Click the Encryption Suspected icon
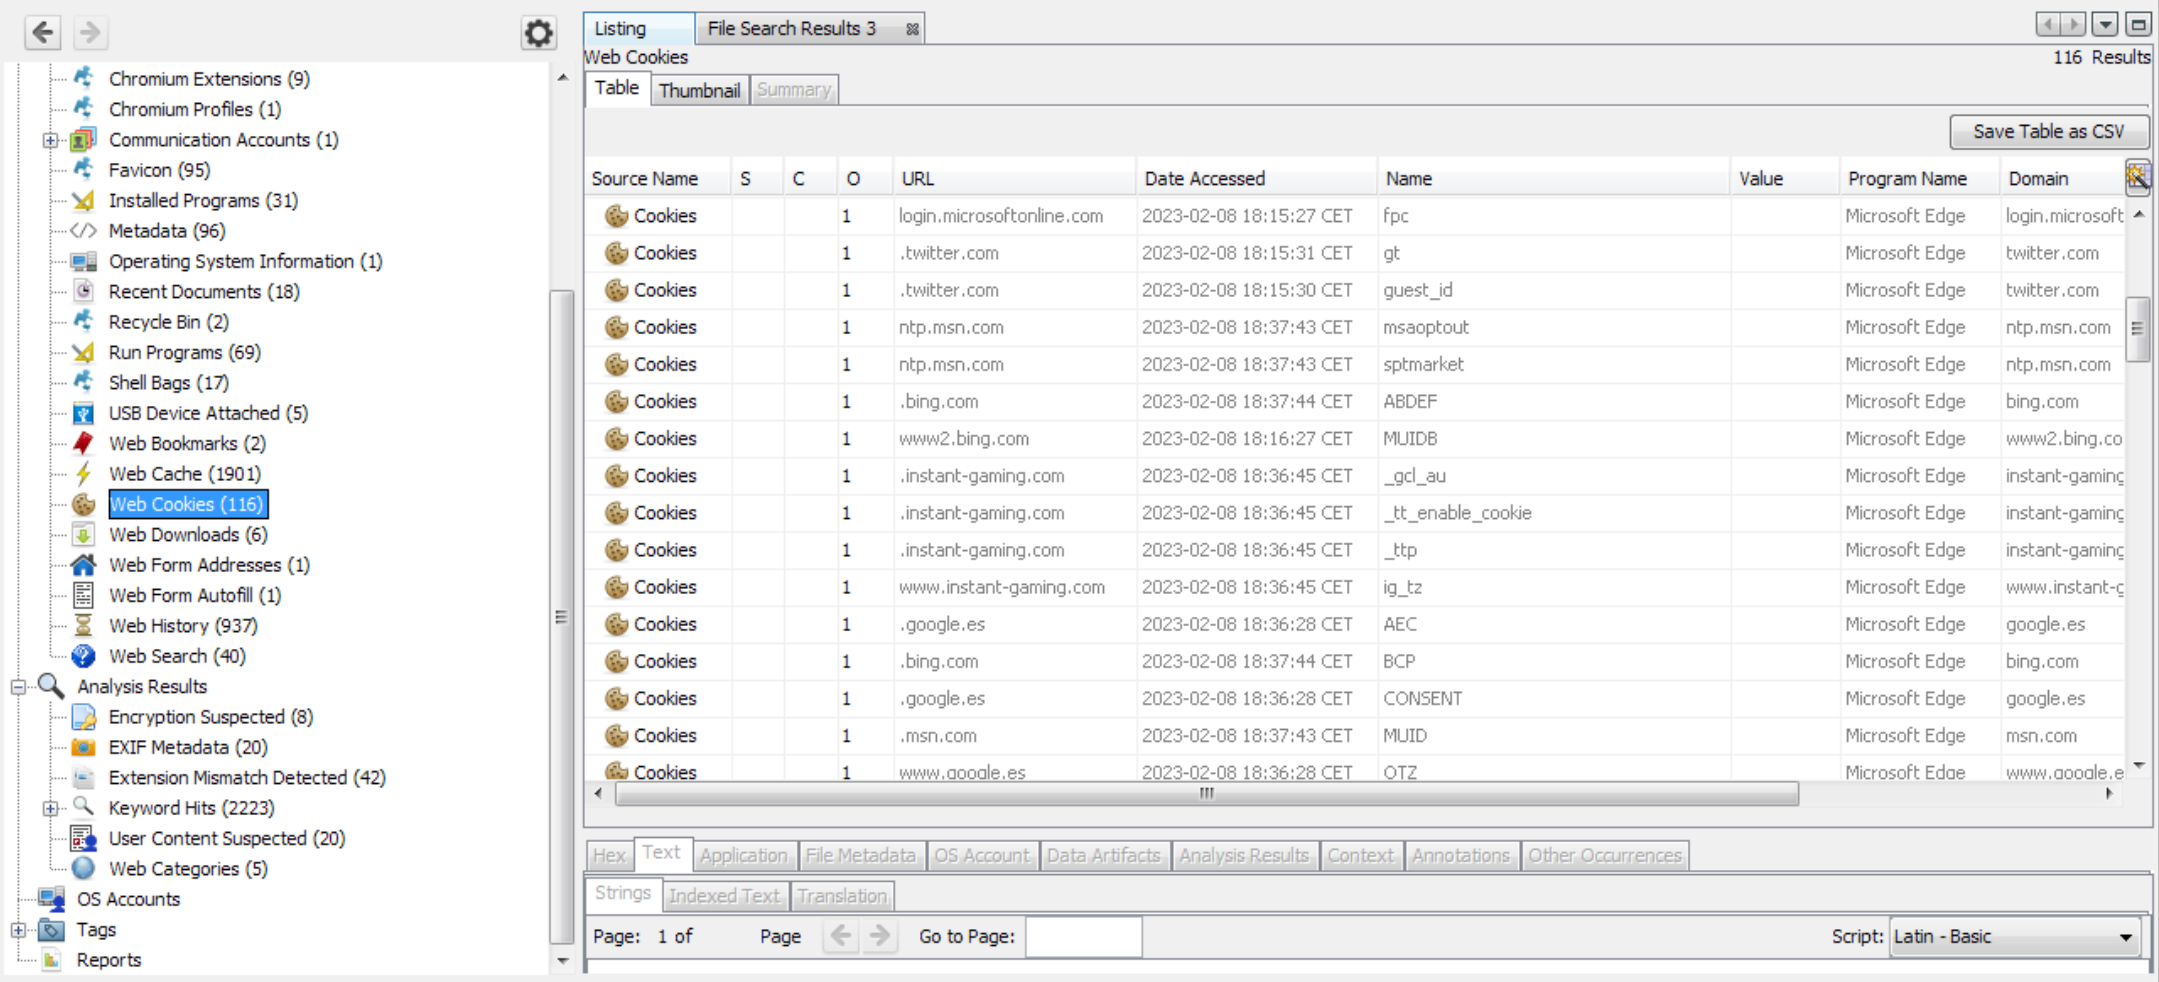 84,717
